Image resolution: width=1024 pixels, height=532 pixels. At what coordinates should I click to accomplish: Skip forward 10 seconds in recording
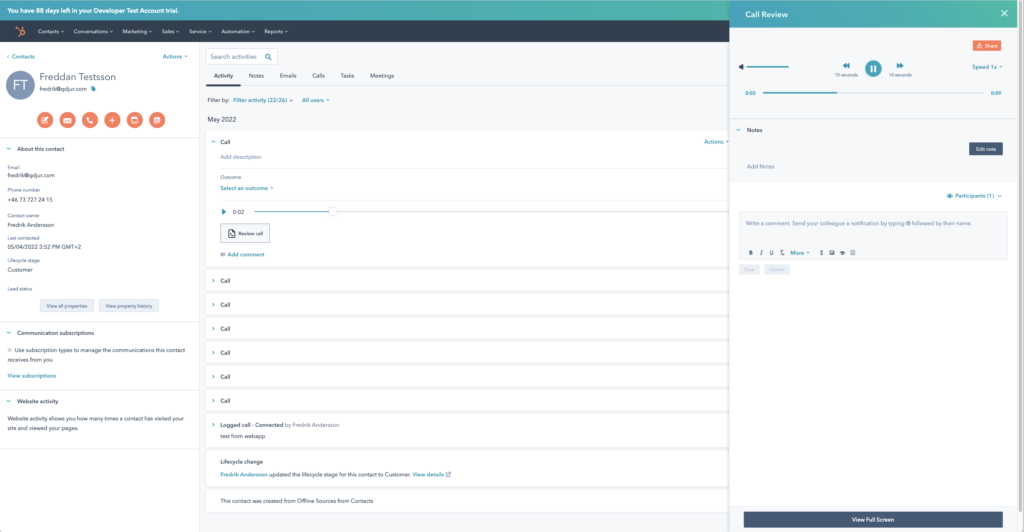(900, 66)
